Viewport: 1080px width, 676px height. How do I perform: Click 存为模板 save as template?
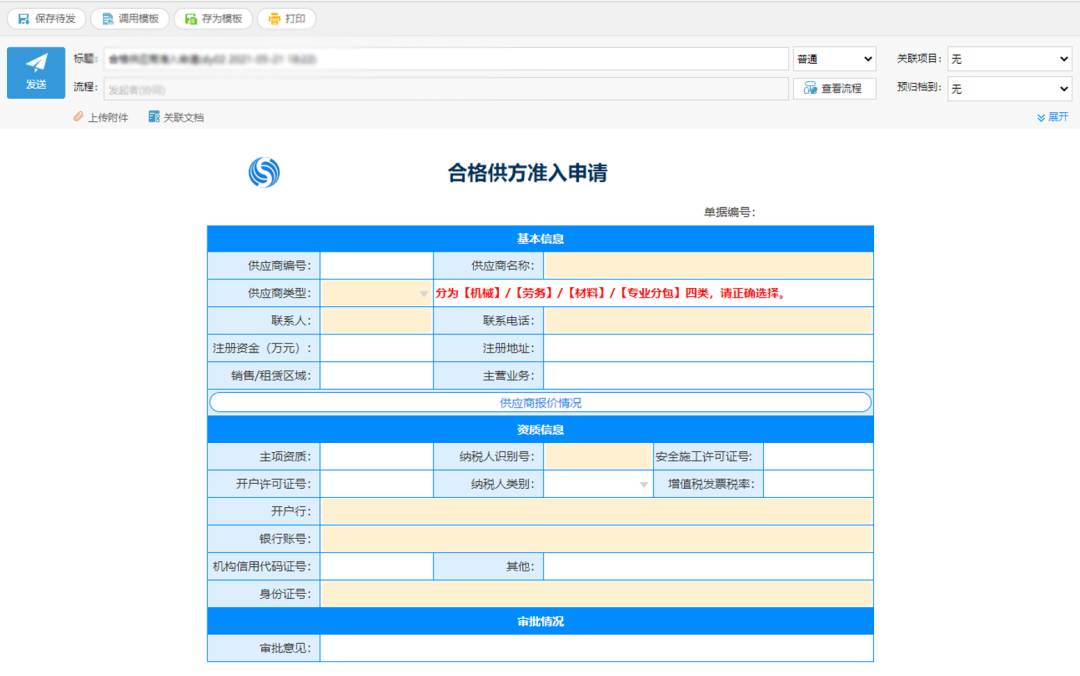(x=213, y=18)
